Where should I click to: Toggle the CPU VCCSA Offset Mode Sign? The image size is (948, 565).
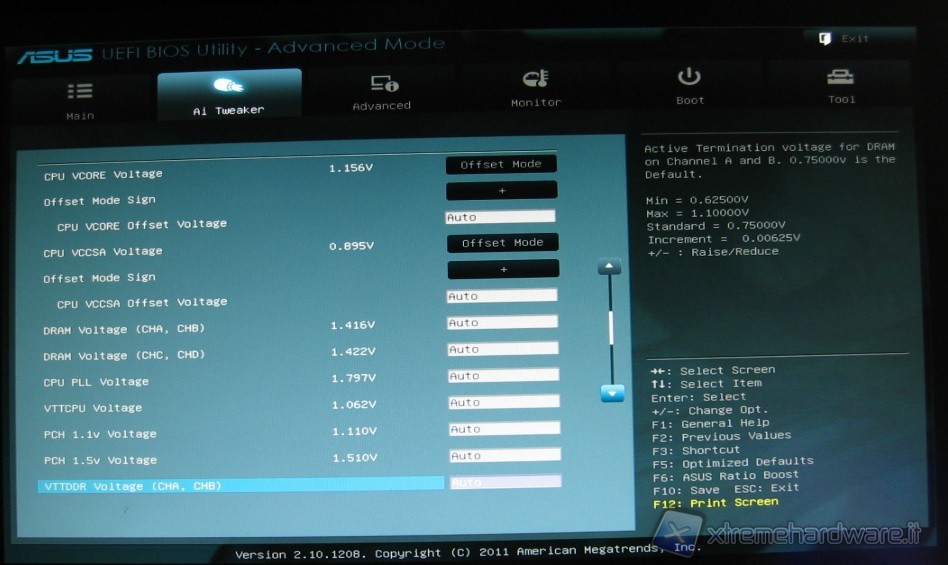pos(503,269)
